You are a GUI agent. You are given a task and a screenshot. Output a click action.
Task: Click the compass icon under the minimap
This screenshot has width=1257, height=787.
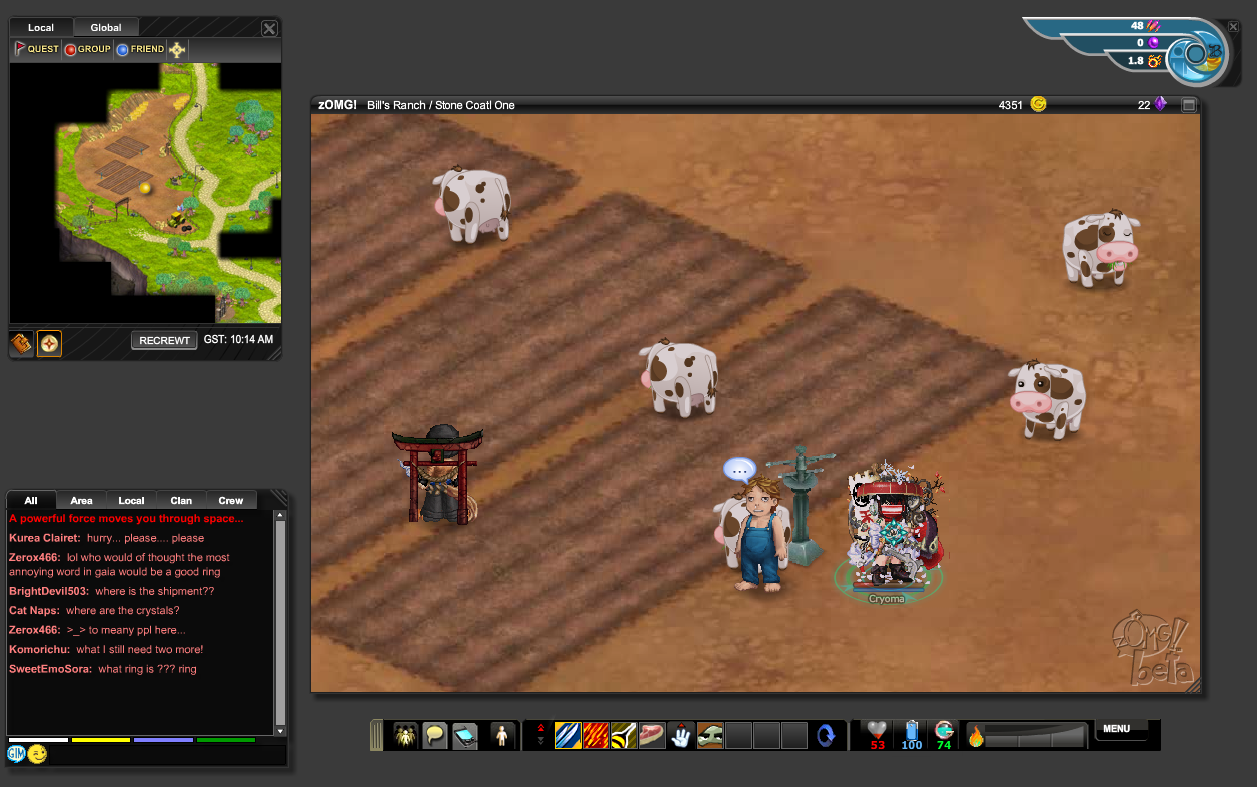coord(49,344)
